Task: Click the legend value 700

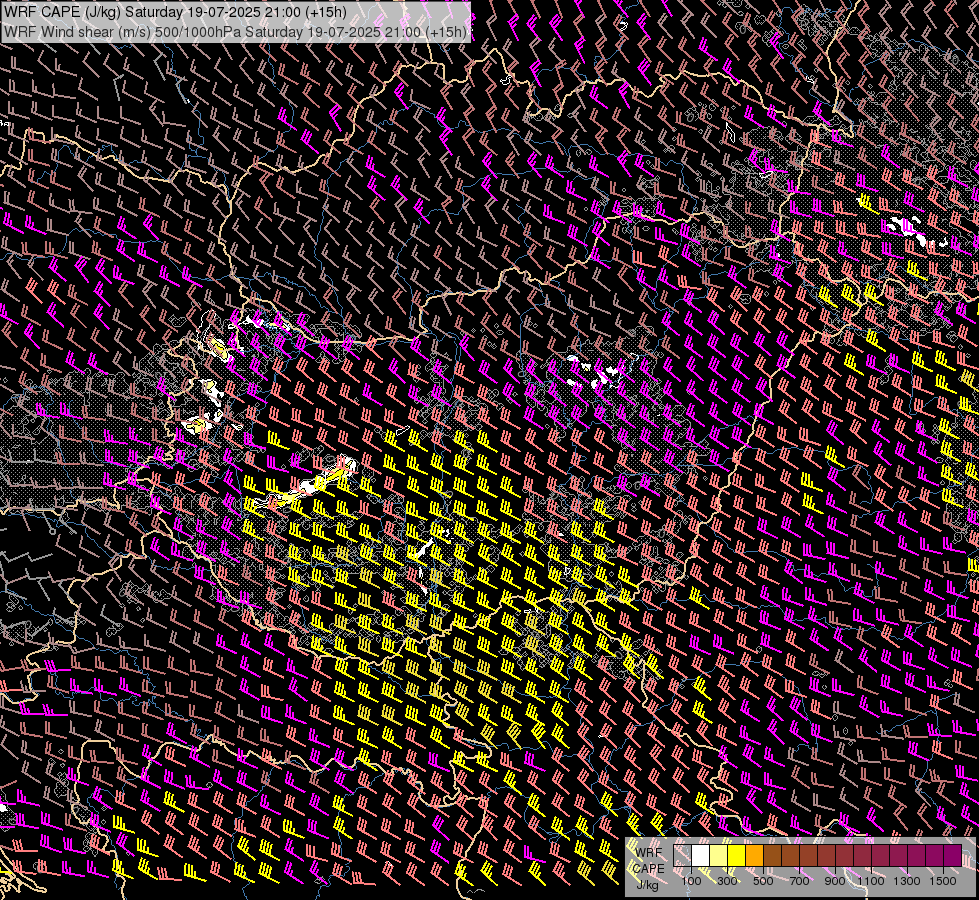Action: pyautogui.click(x=799, y=881)
